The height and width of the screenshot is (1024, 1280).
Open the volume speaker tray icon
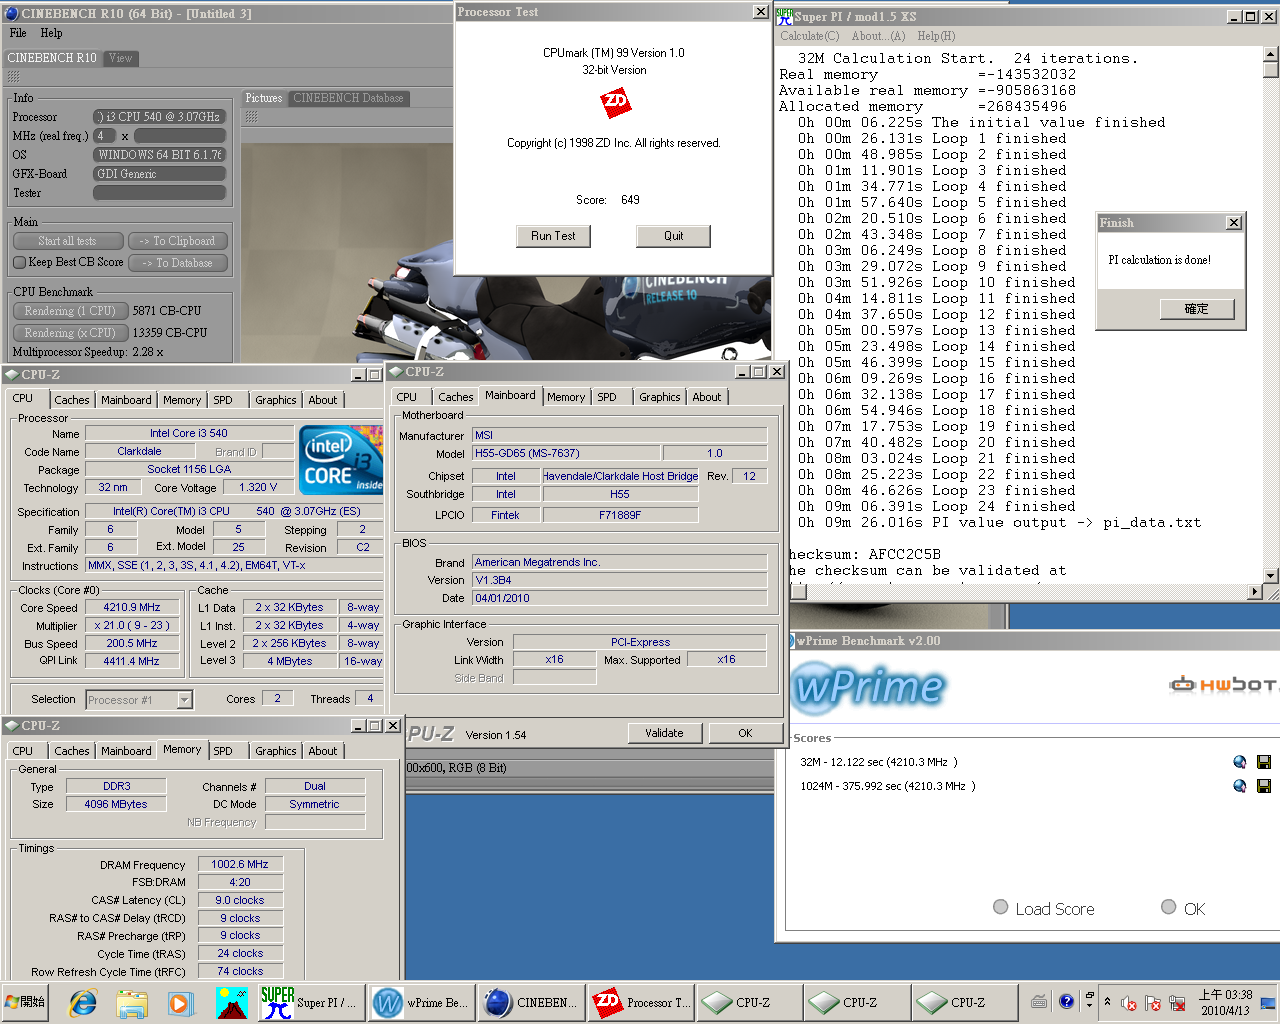tap(1129, 1003)
